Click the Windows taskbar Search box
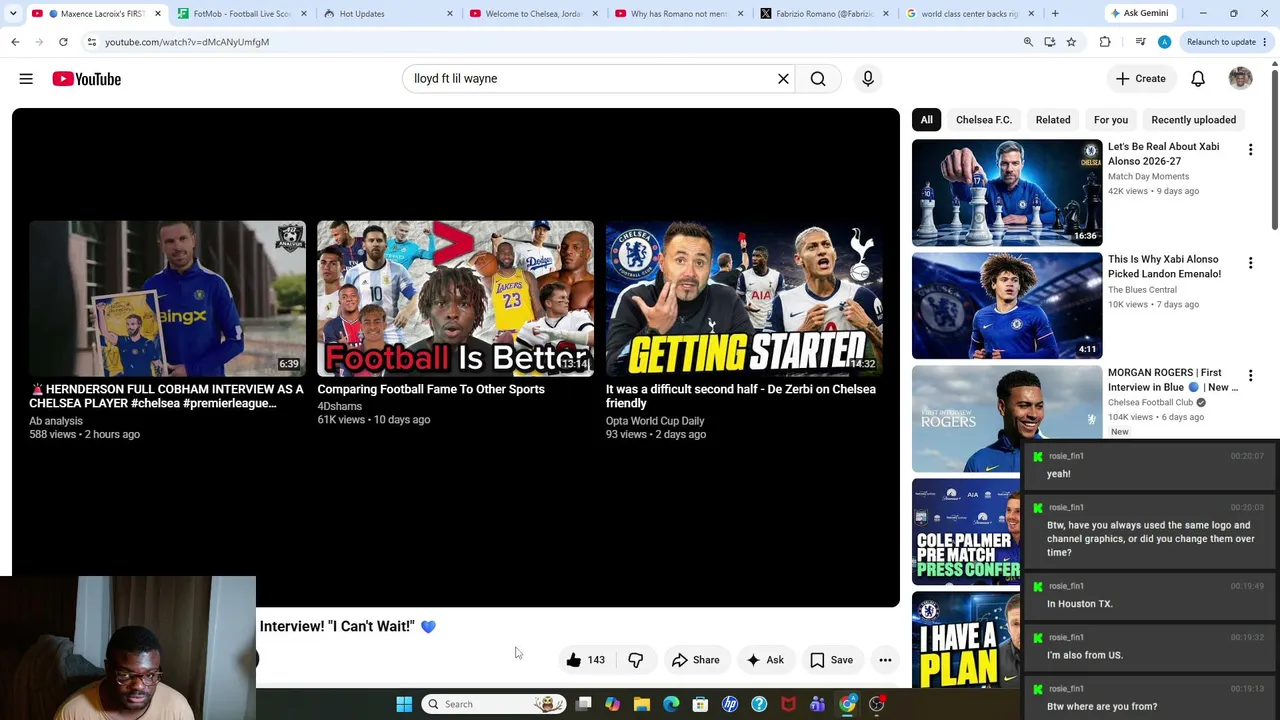The height and width of the screenshot is (720, 1280). coord(494,704)
